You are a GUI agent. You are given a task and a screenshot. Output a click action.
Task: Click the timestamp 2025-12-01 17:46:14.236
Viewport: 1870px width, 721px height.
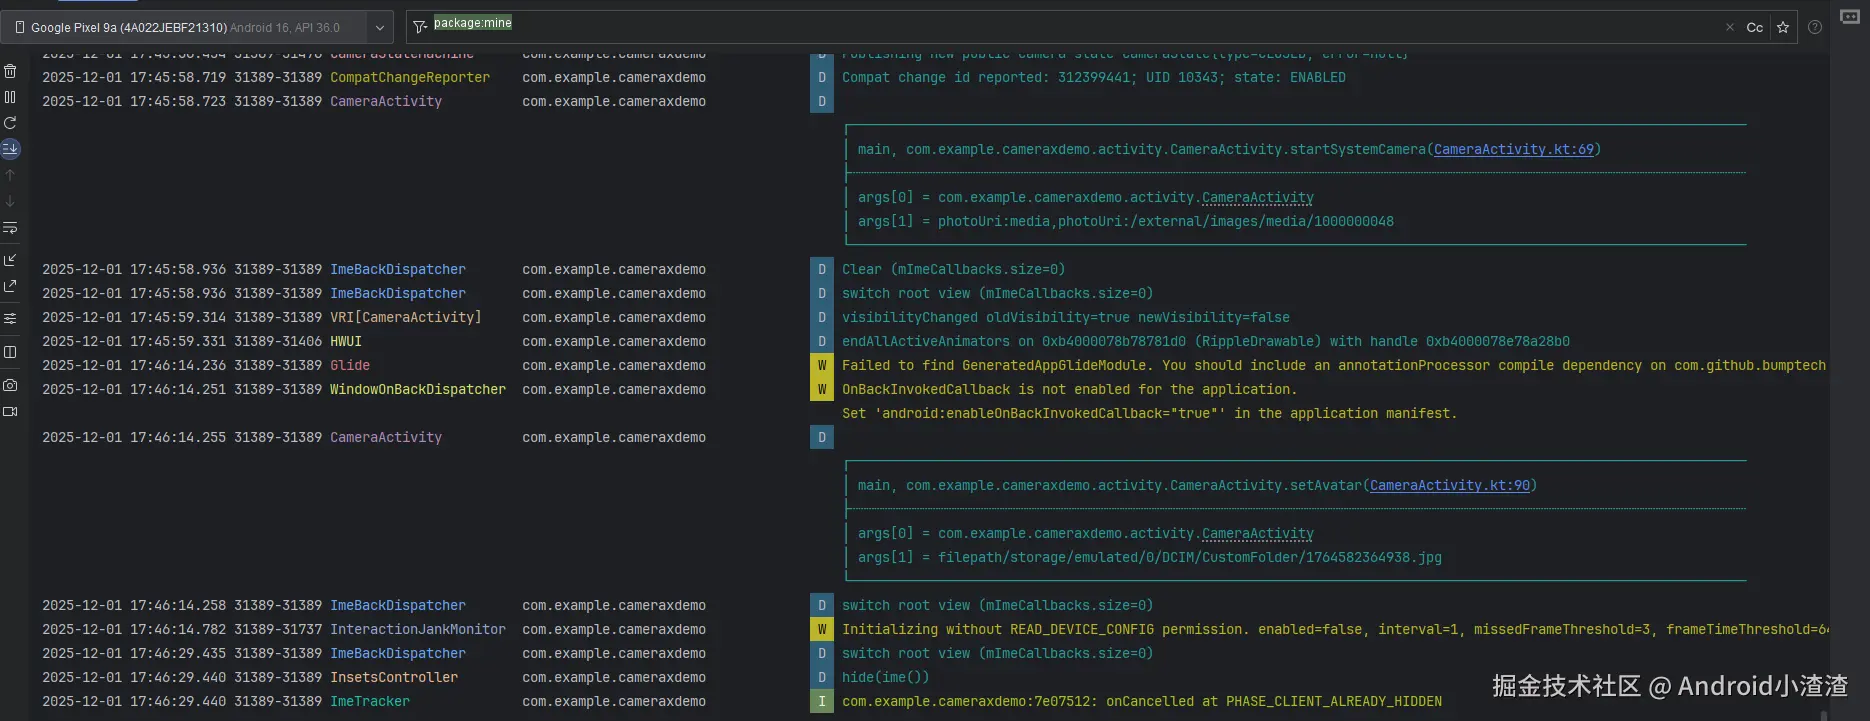pos(134,365)
